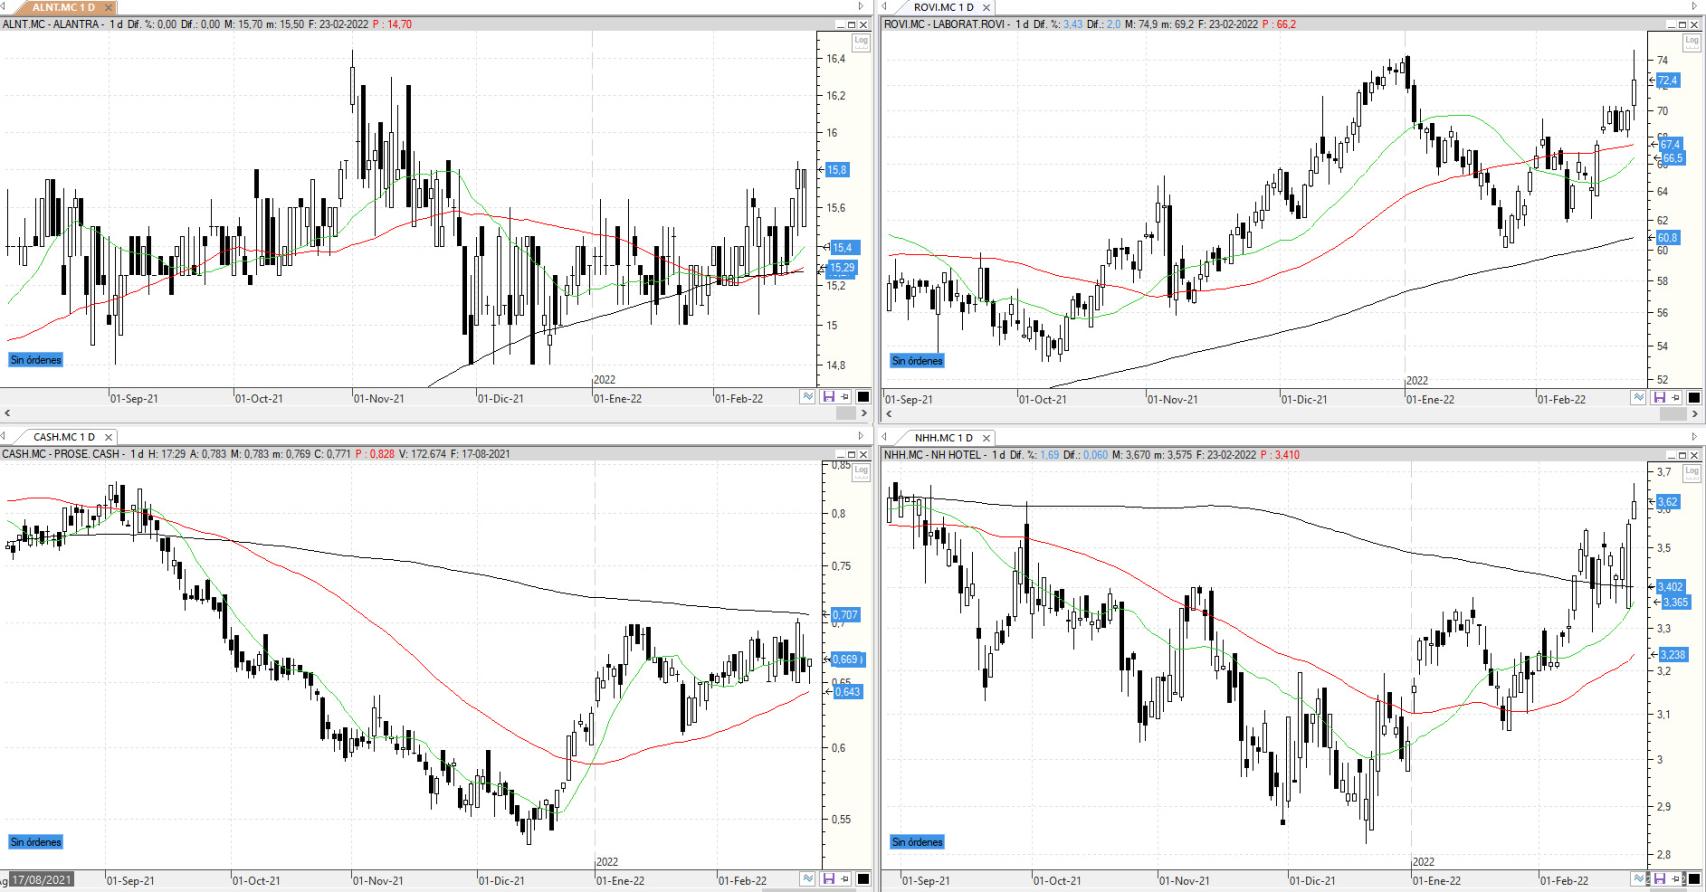This screenshot has width=1706, height=892.
Task: Open black color swatch in CASH.MC chart
Action: [863, 879]
